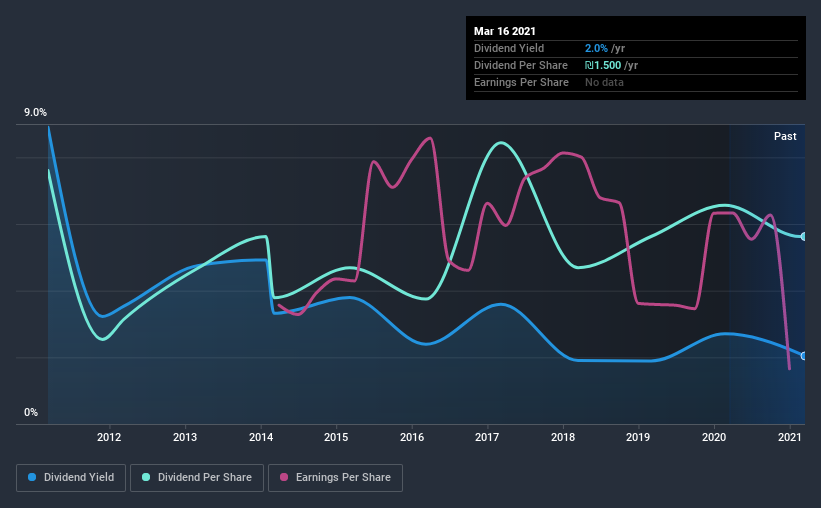821x508 pixels.
Task: Click the tooltip Earnings Per Share row label
Action: click(522, 82)
